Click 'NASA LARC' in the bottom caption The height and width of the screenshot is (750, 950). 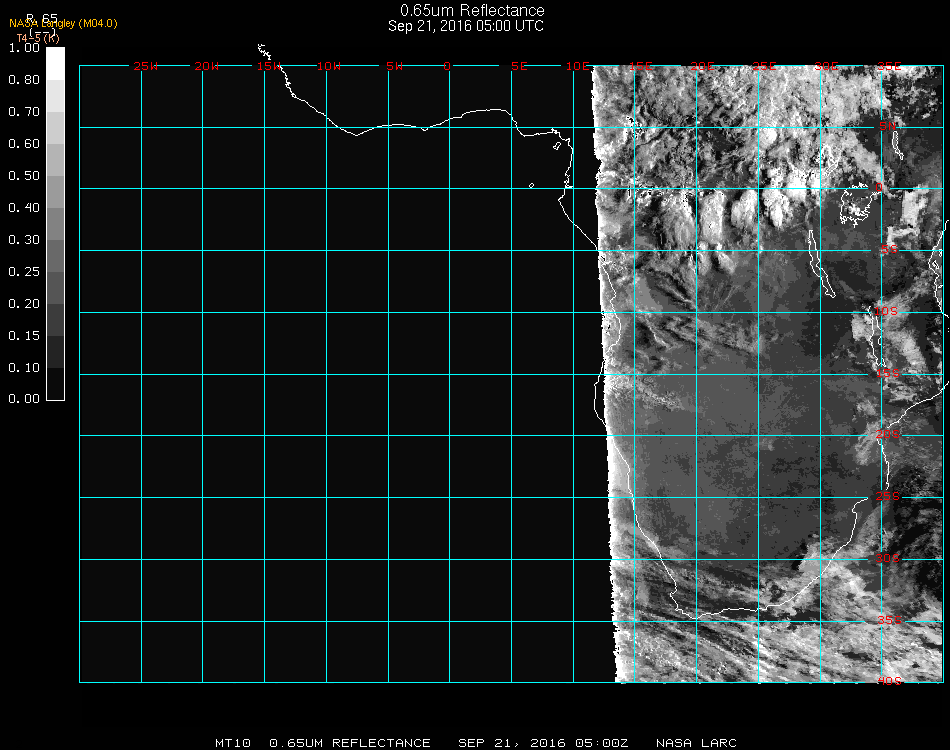pos(696,743)
